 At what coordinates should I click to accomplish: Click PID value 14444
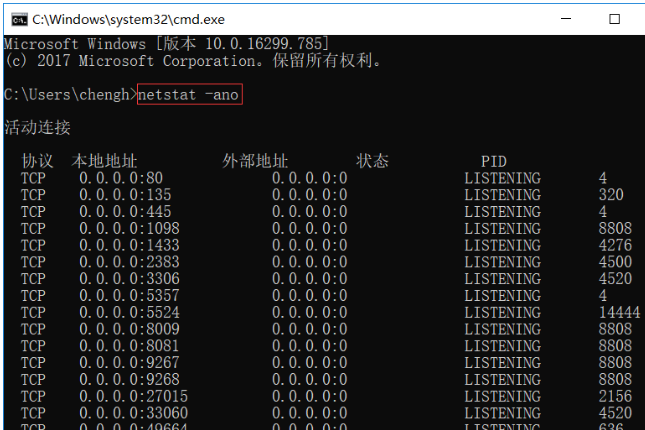click(619, 313)
